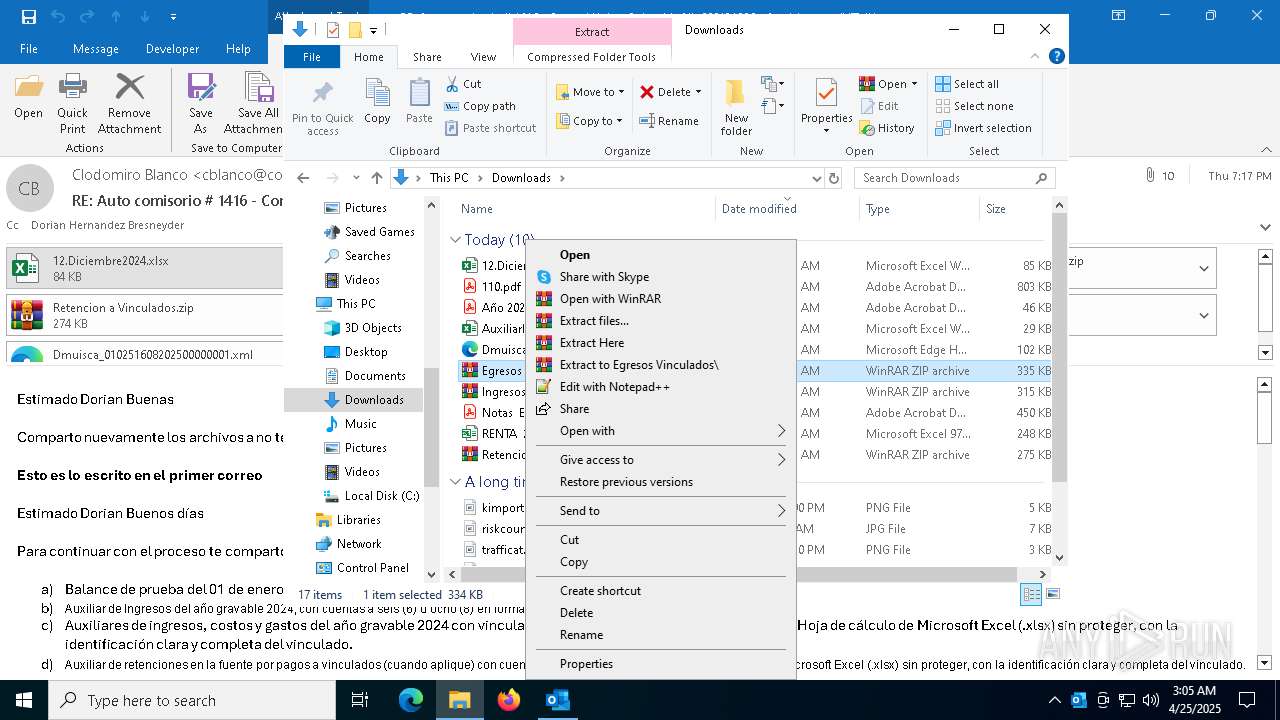The width and height of the screenshot is (1280, 720).
Task: Expand the Send to submenu
Action: pos(660,511)
